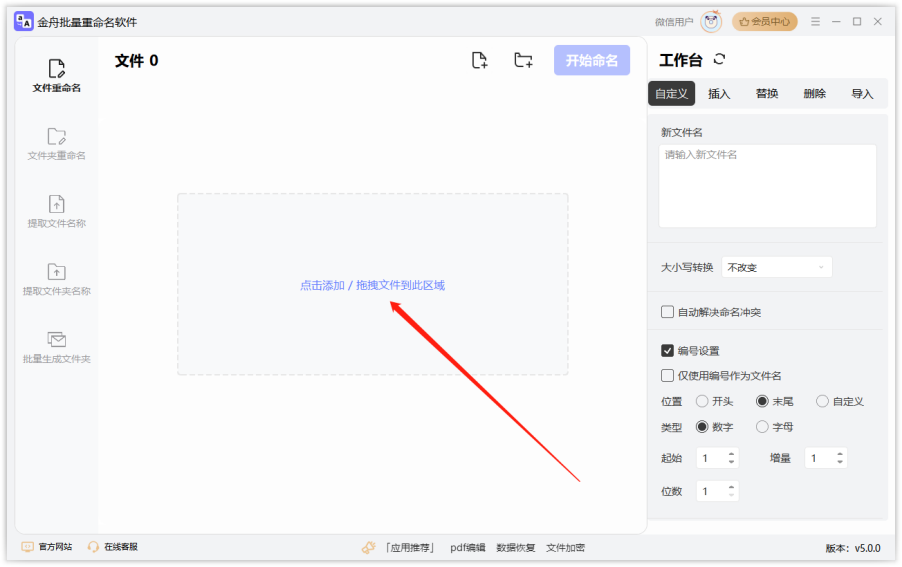The height and width of the screenshot is (567, 902).
Task: Maximize the window
Action: (x=857, y=22)
